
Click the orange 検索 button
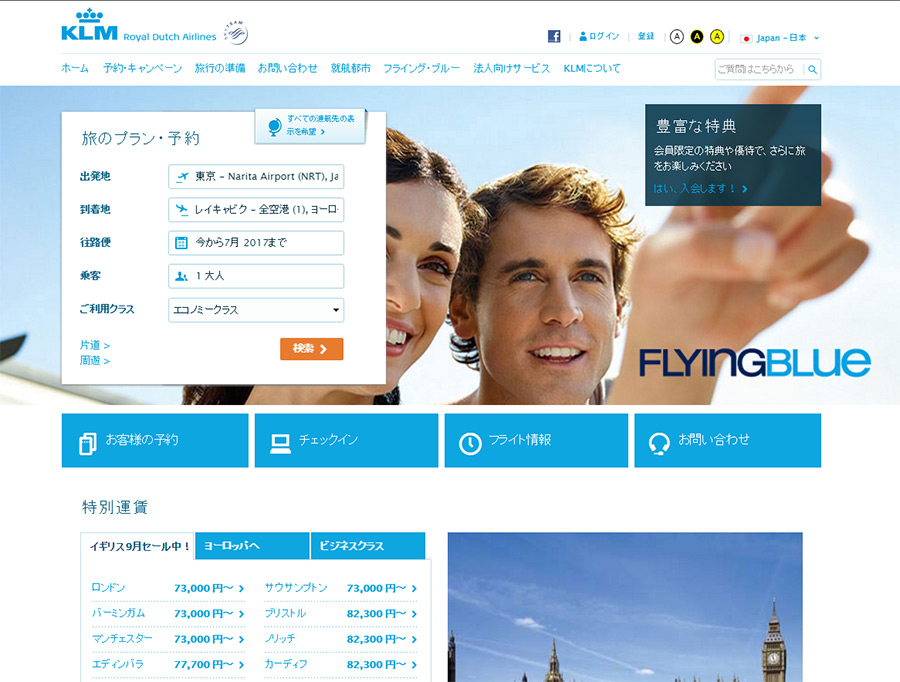point(312,348)
